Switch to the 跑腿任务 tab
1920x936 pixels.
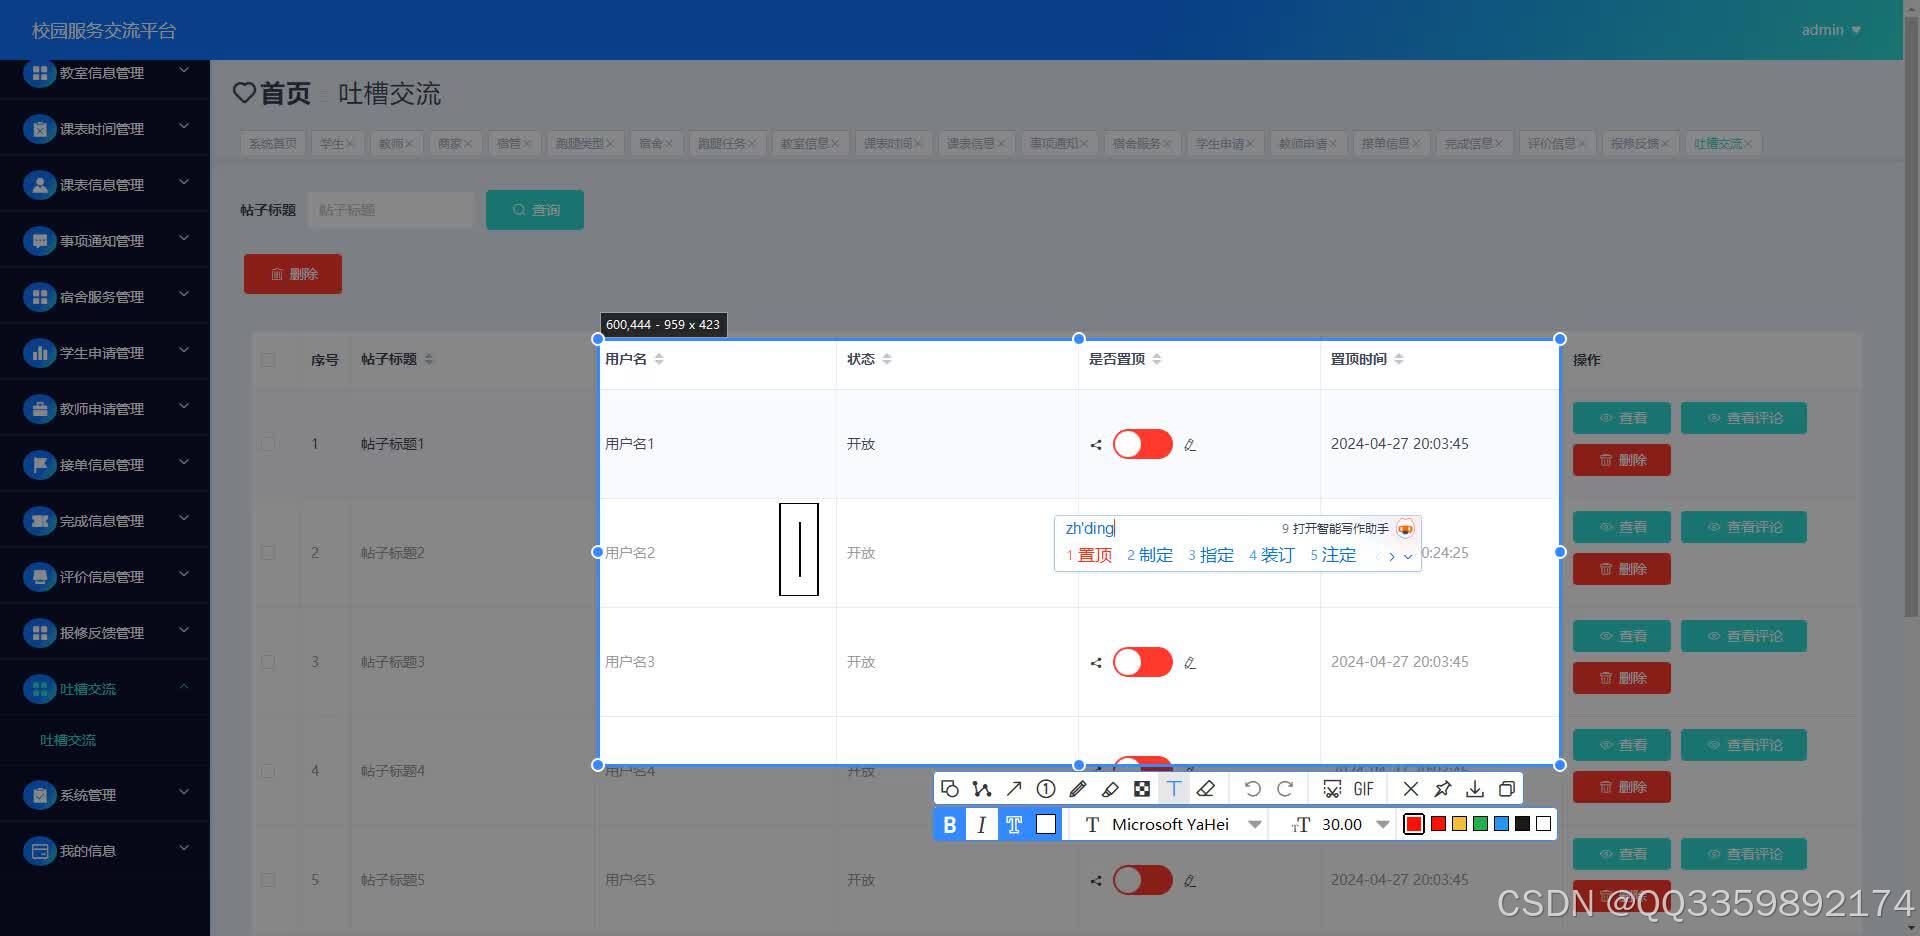click(x=726, y=144)
